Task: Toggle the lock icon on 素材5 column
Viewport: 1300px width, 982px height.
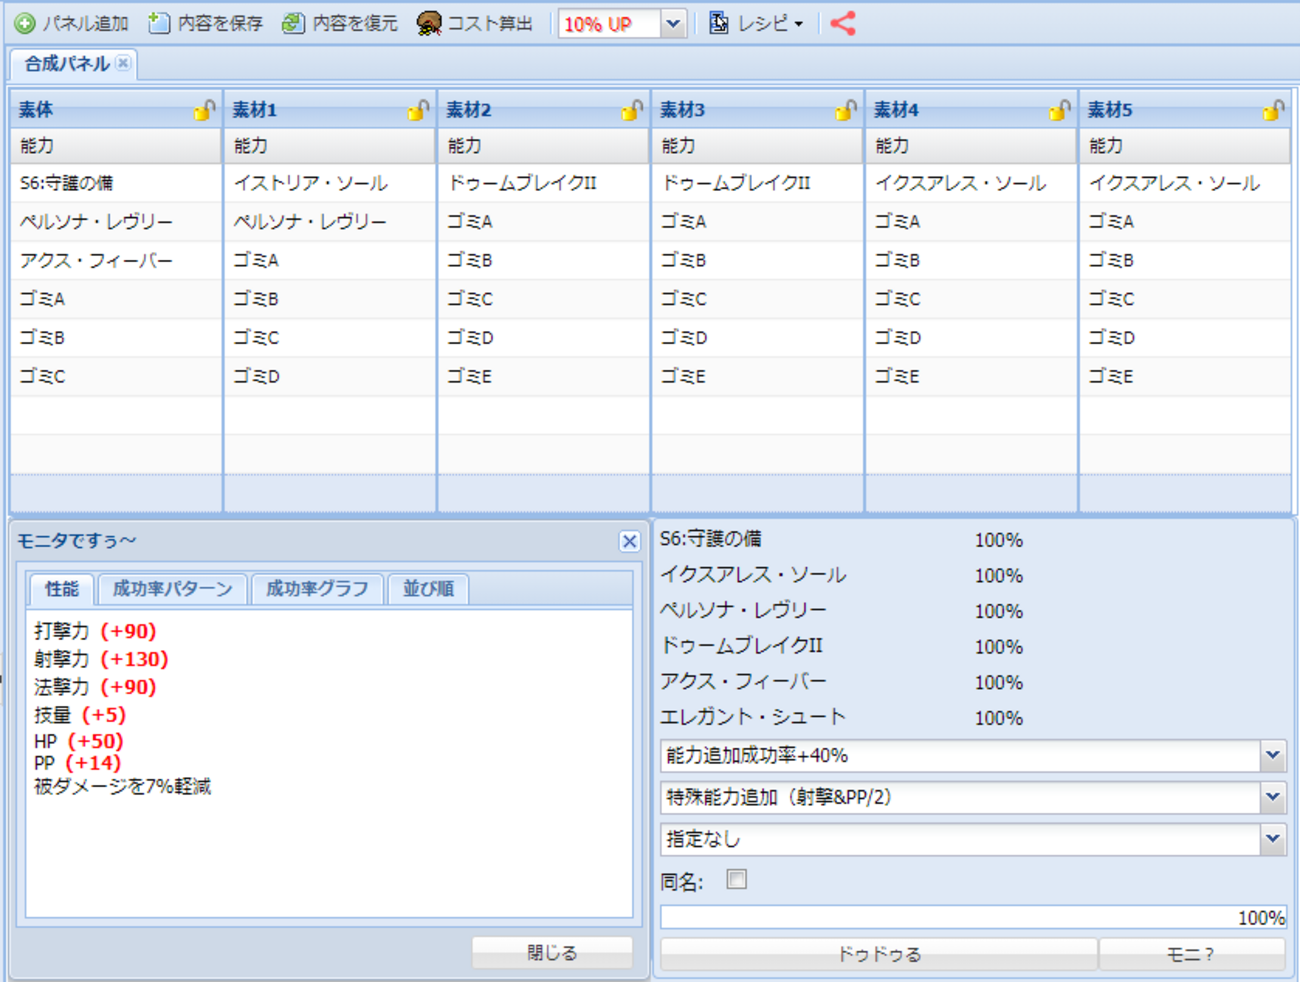Action: coord(1273,110)
